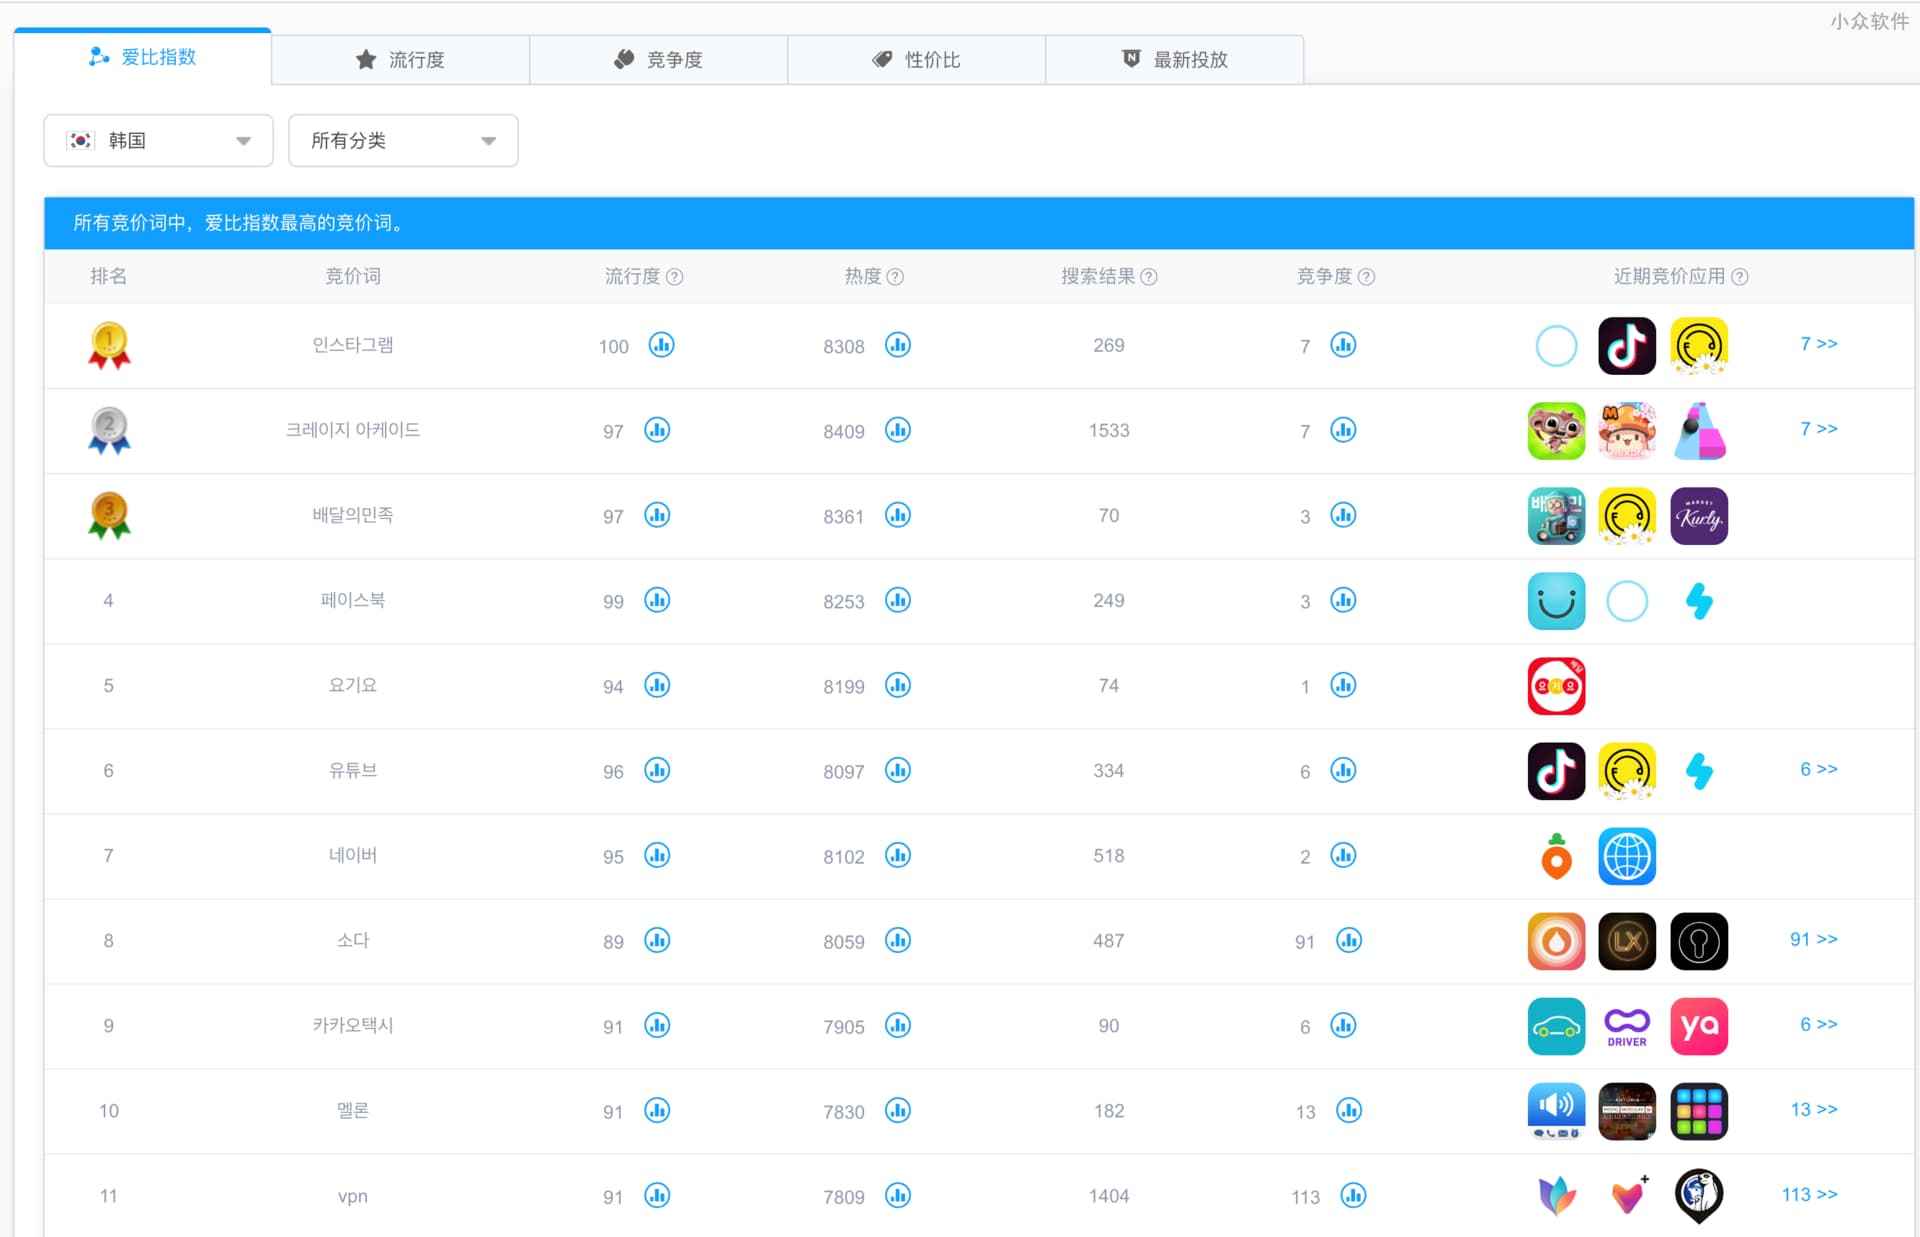Click the keyword vpn
This screenshot has width=1920, height=1237.
click(353, 1196)
